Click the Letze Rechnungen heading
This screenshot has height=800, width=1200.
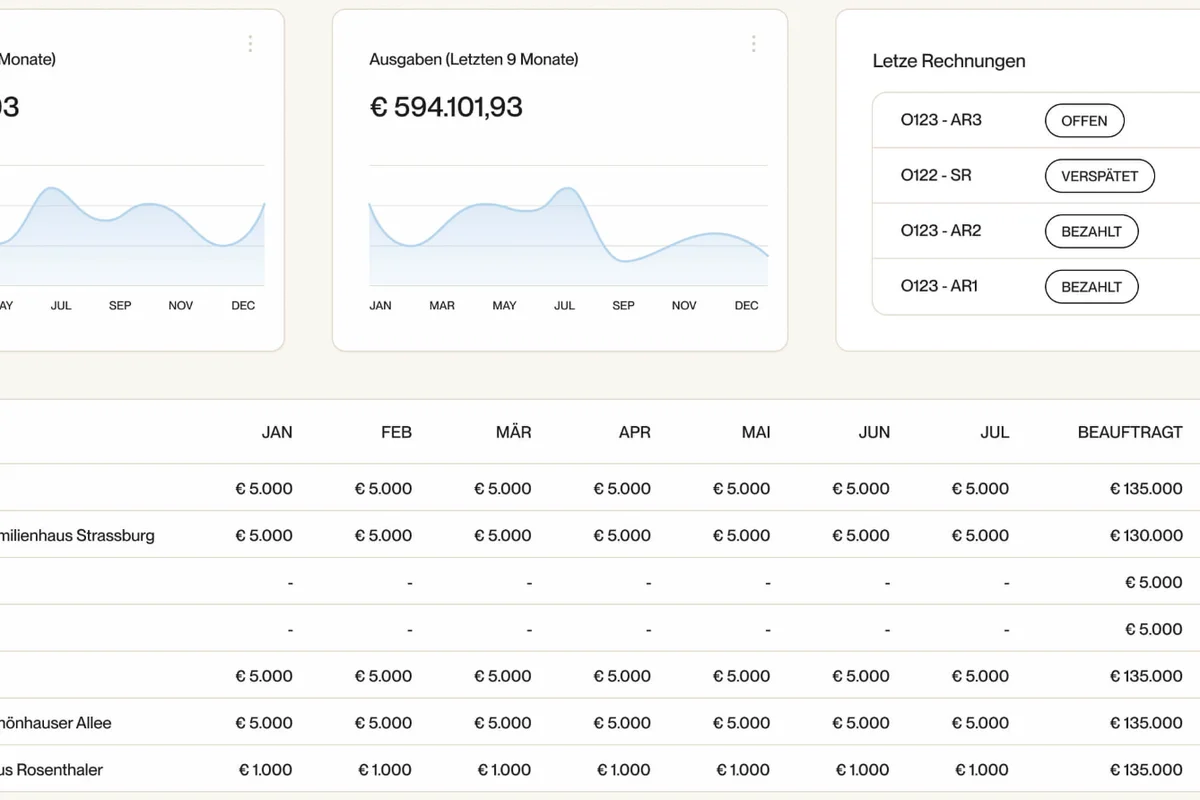tap(949, 61)
